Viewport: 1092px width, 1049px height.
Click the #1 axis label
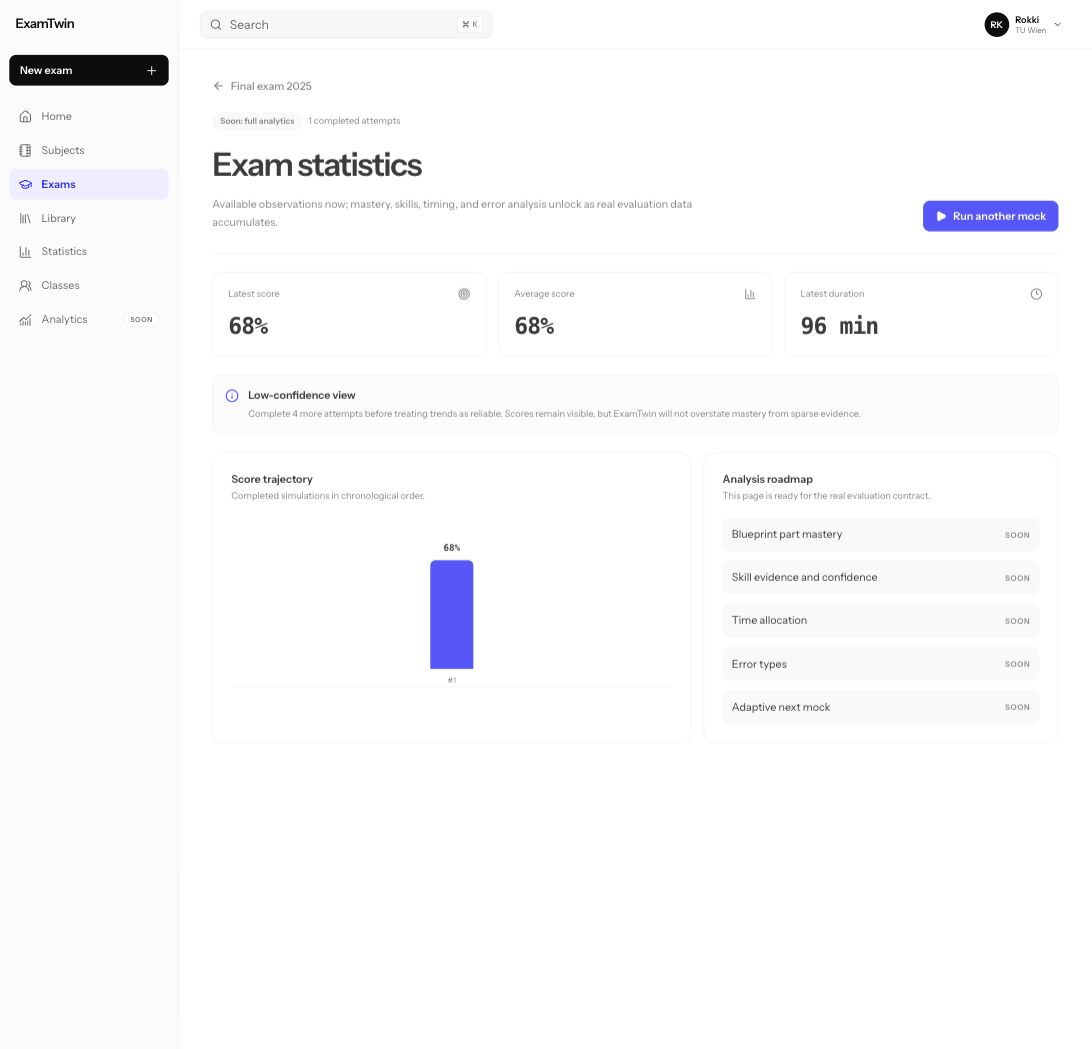click(452, 680)
